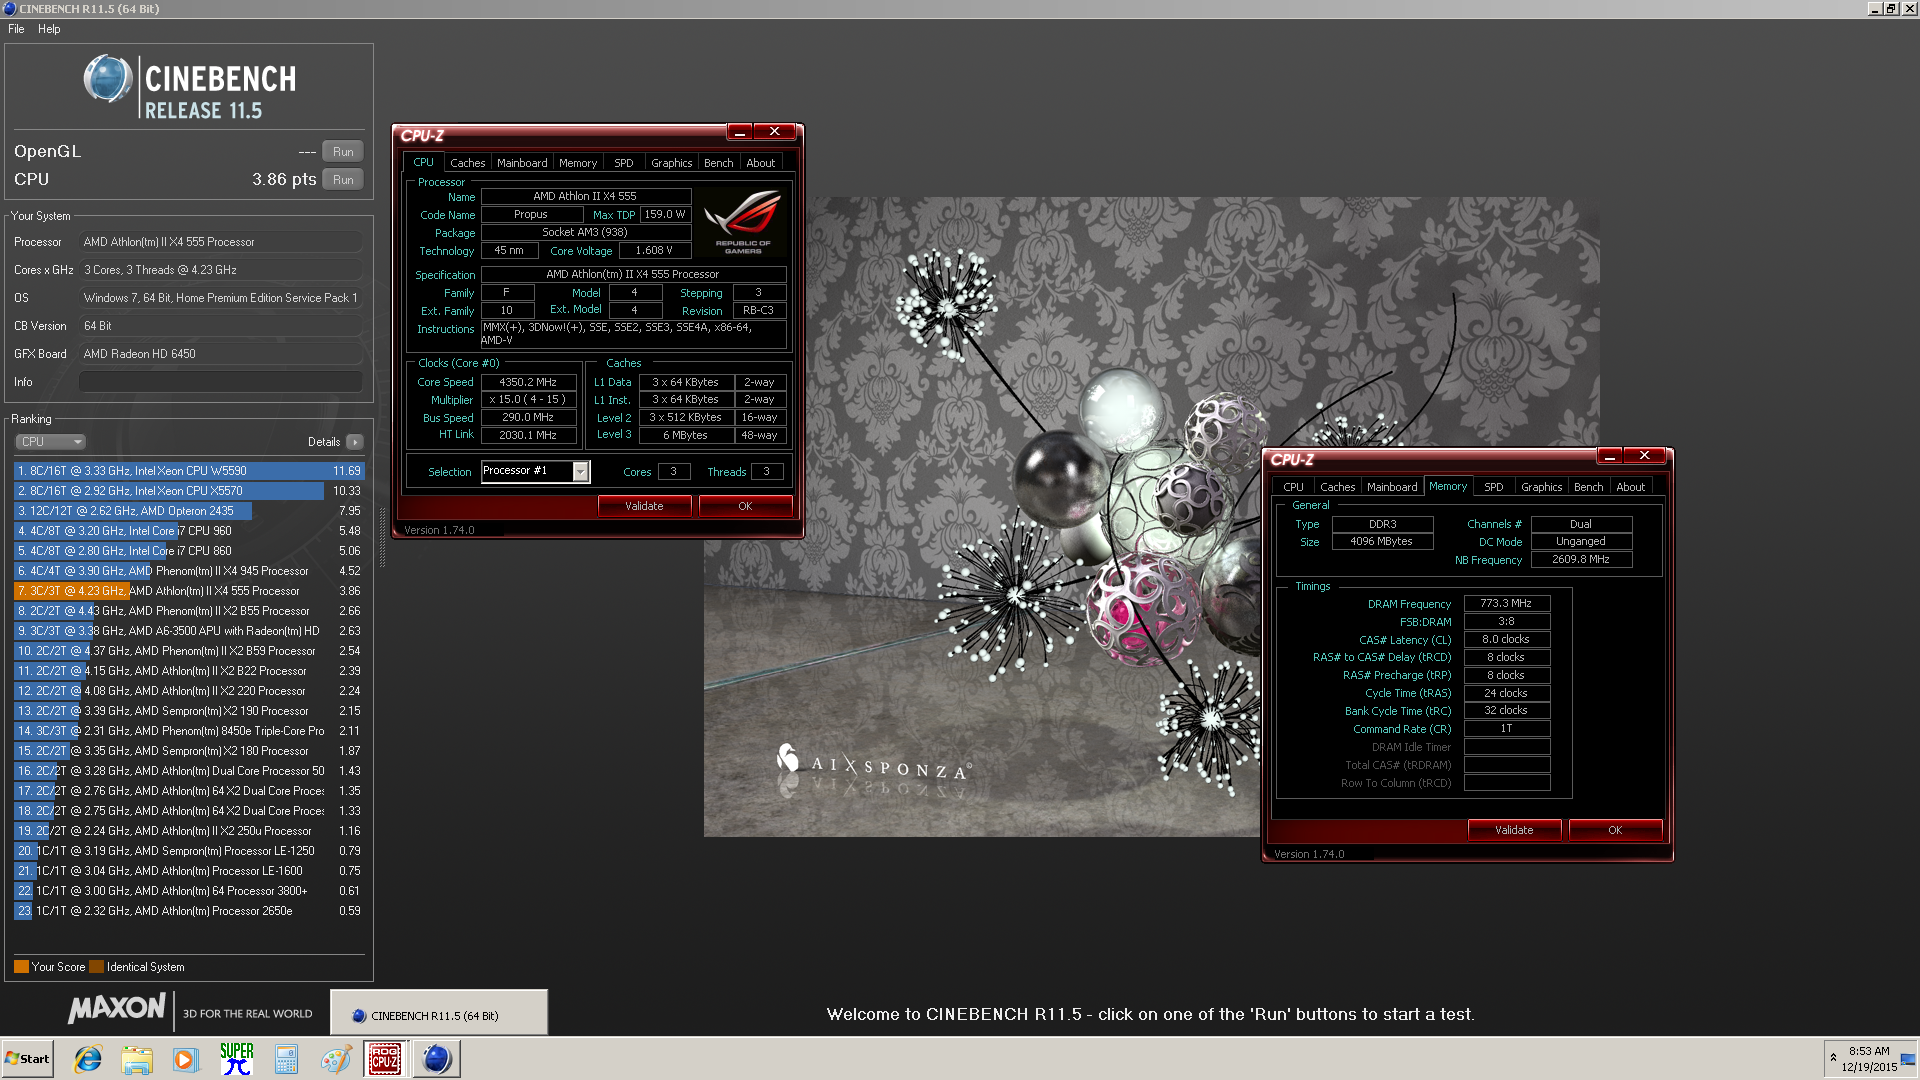
Task: Run the CPU benchmark
Action: pos(343,180)
